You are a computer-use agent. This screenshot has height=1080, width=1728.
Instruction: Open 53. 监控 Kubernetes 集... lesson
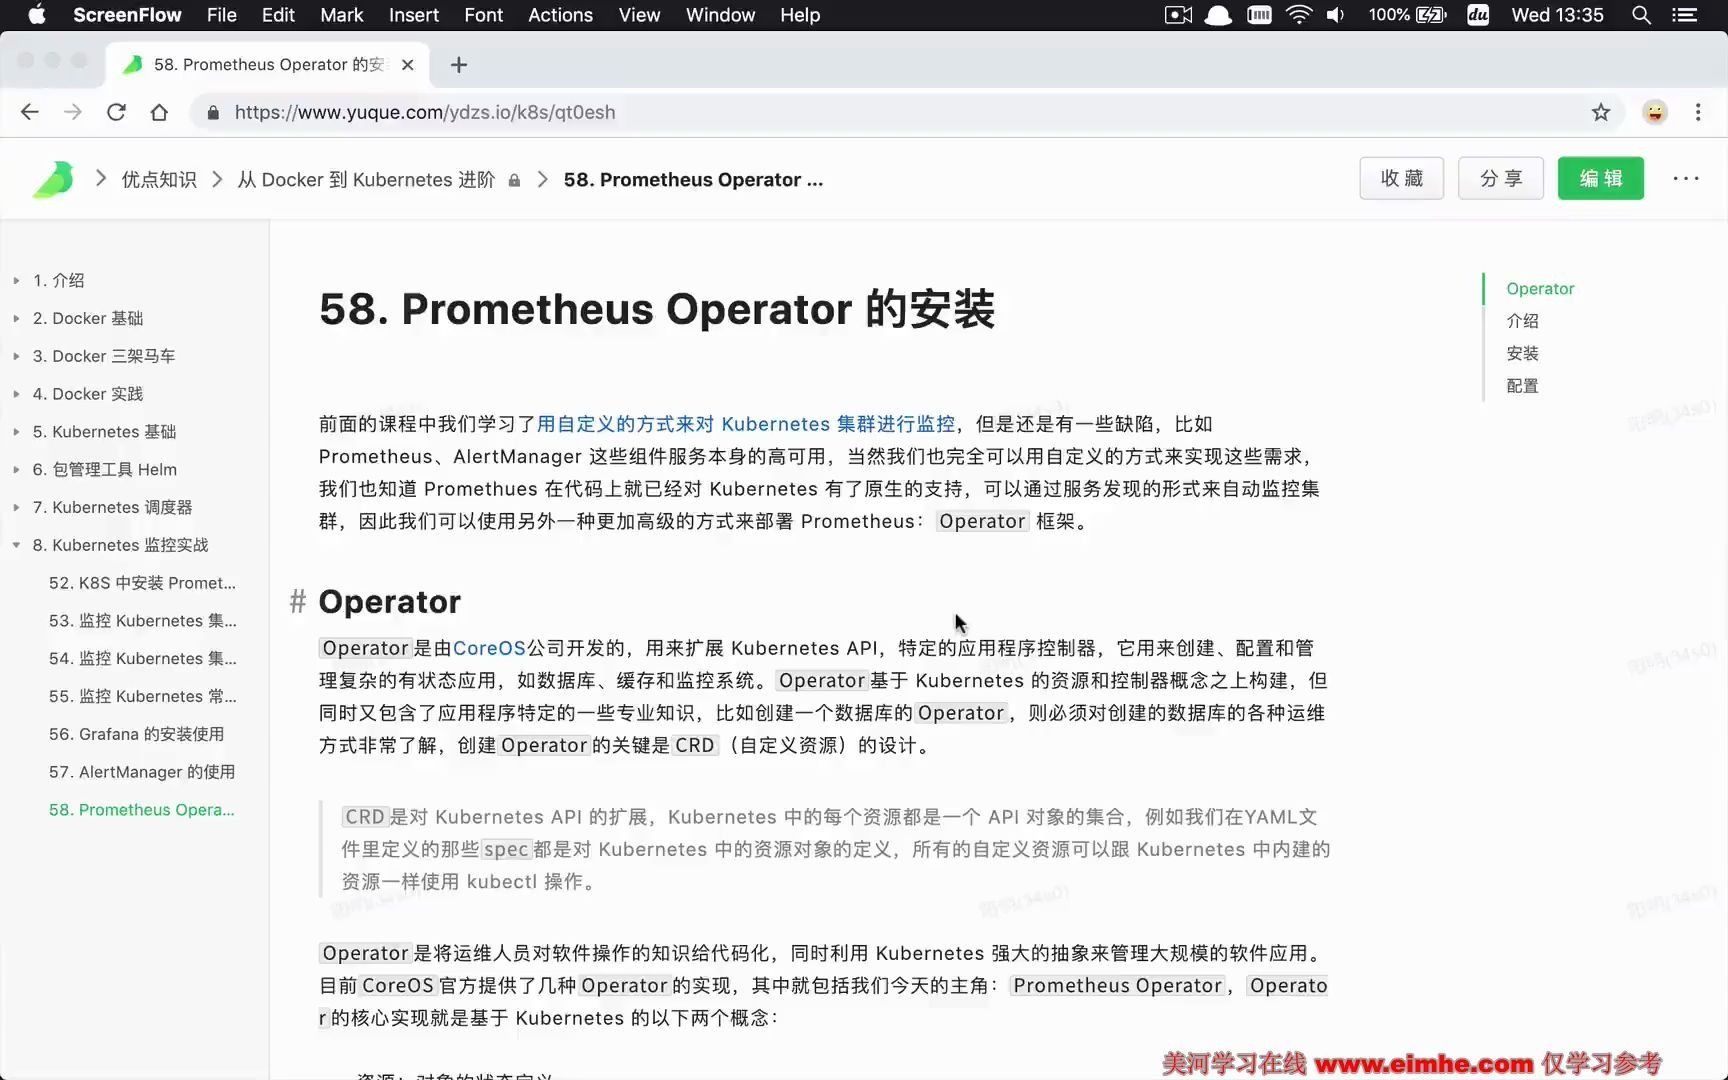(143, 621)
